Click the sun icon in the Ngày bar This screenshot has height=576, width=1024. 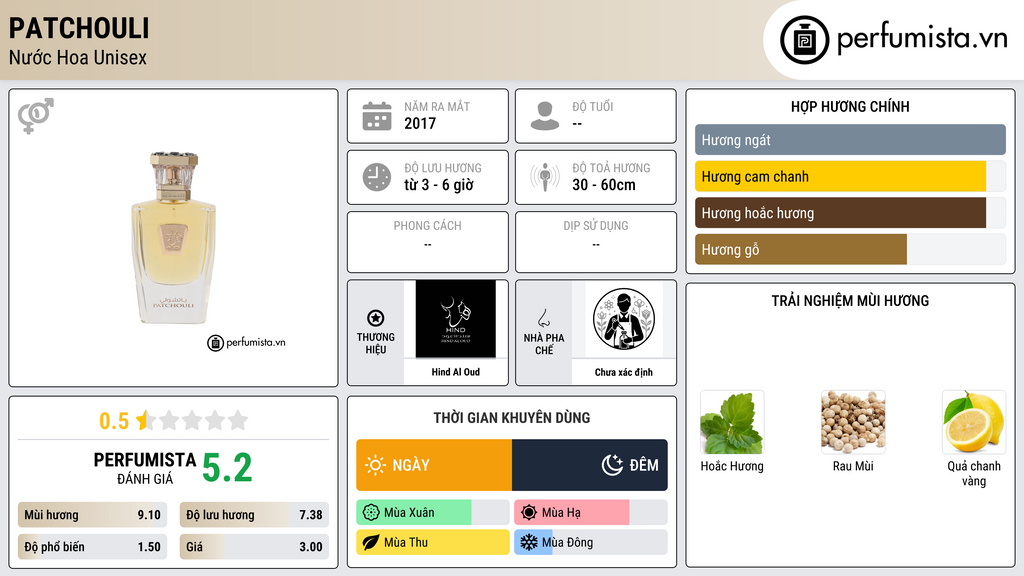pyautogui.click(x=375, y=465)
